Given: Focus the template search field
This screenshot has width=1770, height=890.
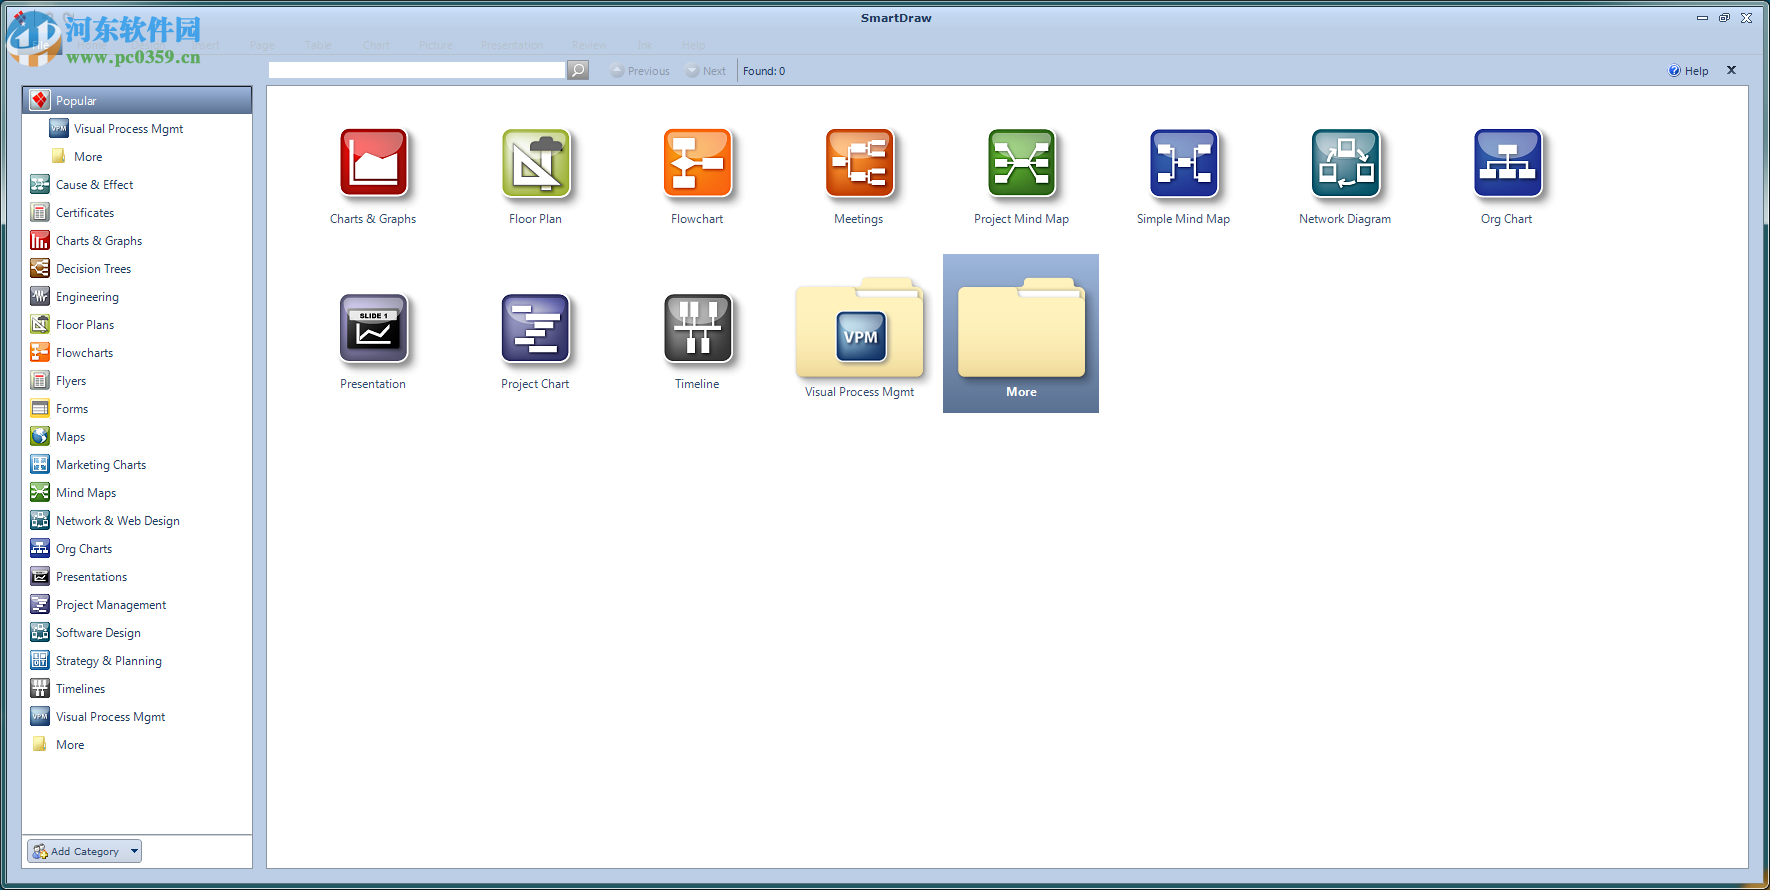Looking at the screenshot, I should pyautogui.click(x=417, y=70).
